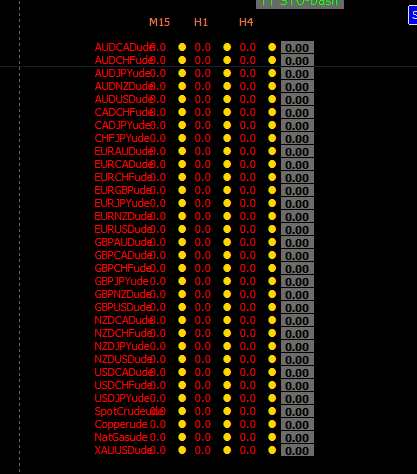
Task: Open the CADJPY symbol label
Action: [122, 125]
